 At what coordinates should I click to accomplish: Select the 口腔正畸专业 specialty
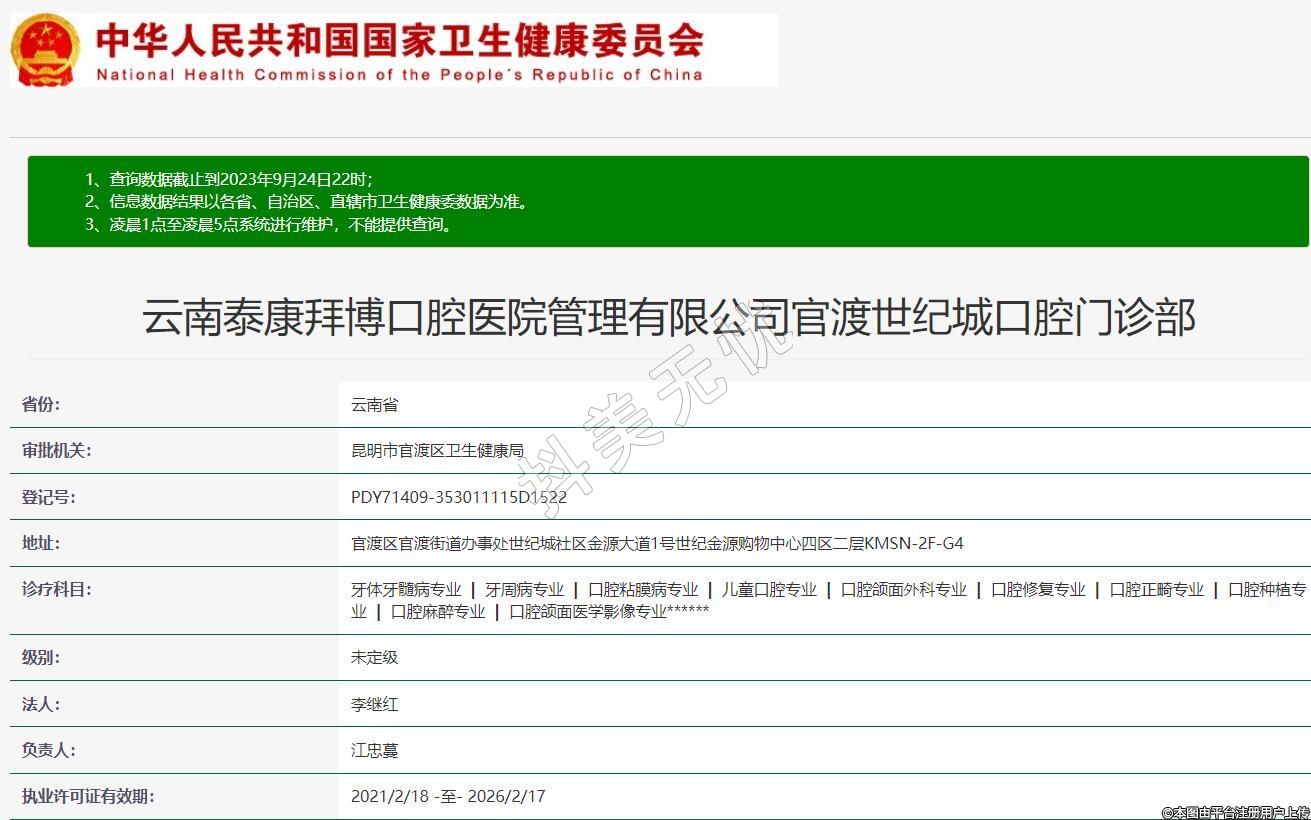pos(1157,590)
